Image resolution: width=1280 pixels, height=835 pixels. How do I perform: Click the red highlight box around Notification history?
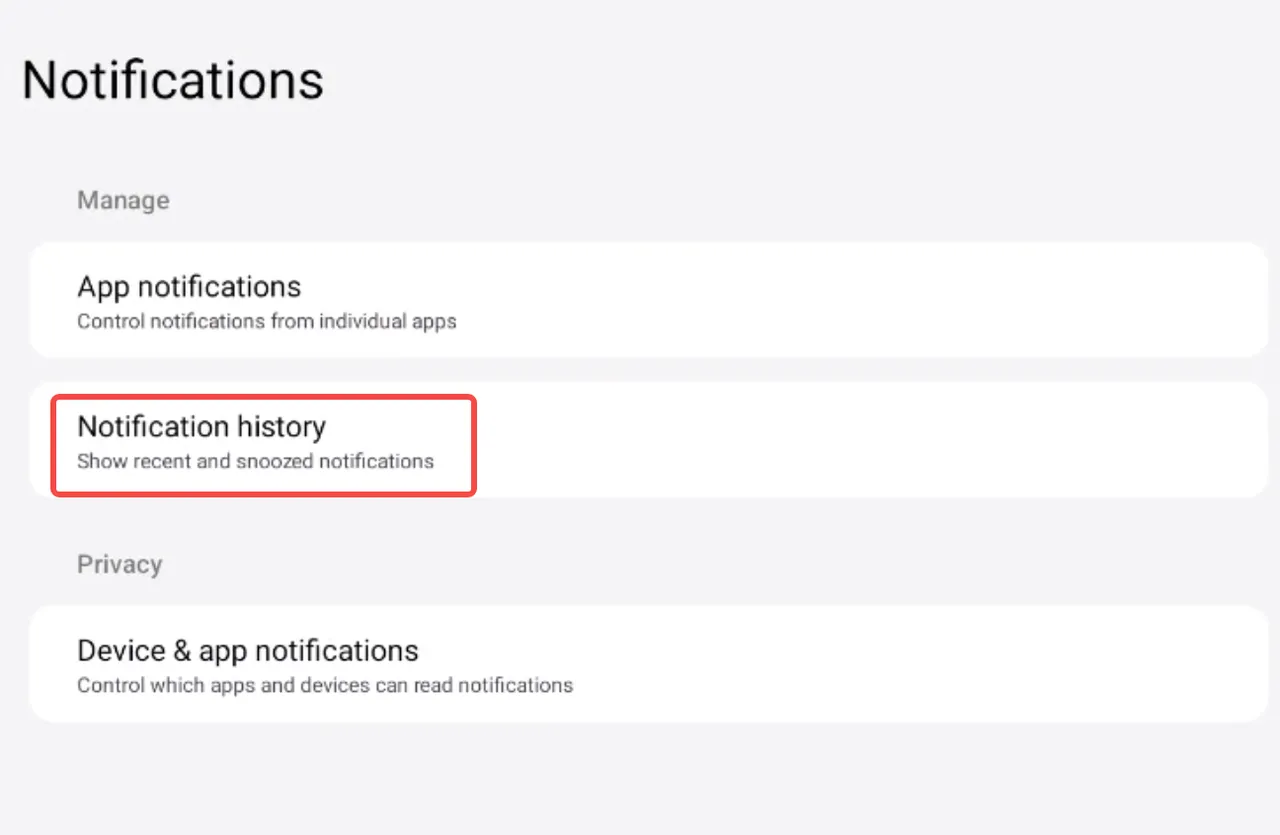pyautogui.click(x=263, y=397)
